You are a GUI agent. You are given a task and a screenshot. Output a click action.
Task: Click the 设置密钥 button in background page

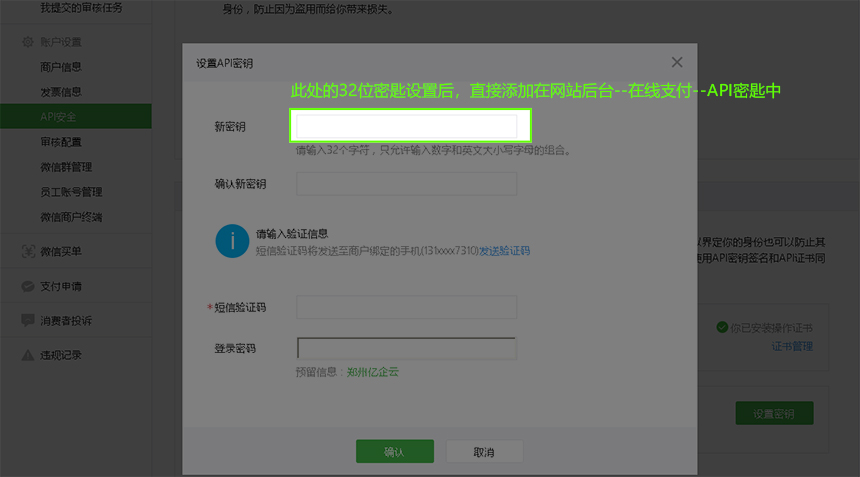click(x=774, y=413)
